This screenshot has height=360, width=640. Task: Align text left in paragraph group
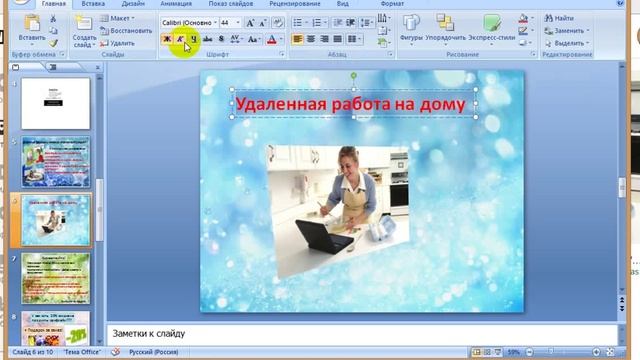[x=298, y=39]
